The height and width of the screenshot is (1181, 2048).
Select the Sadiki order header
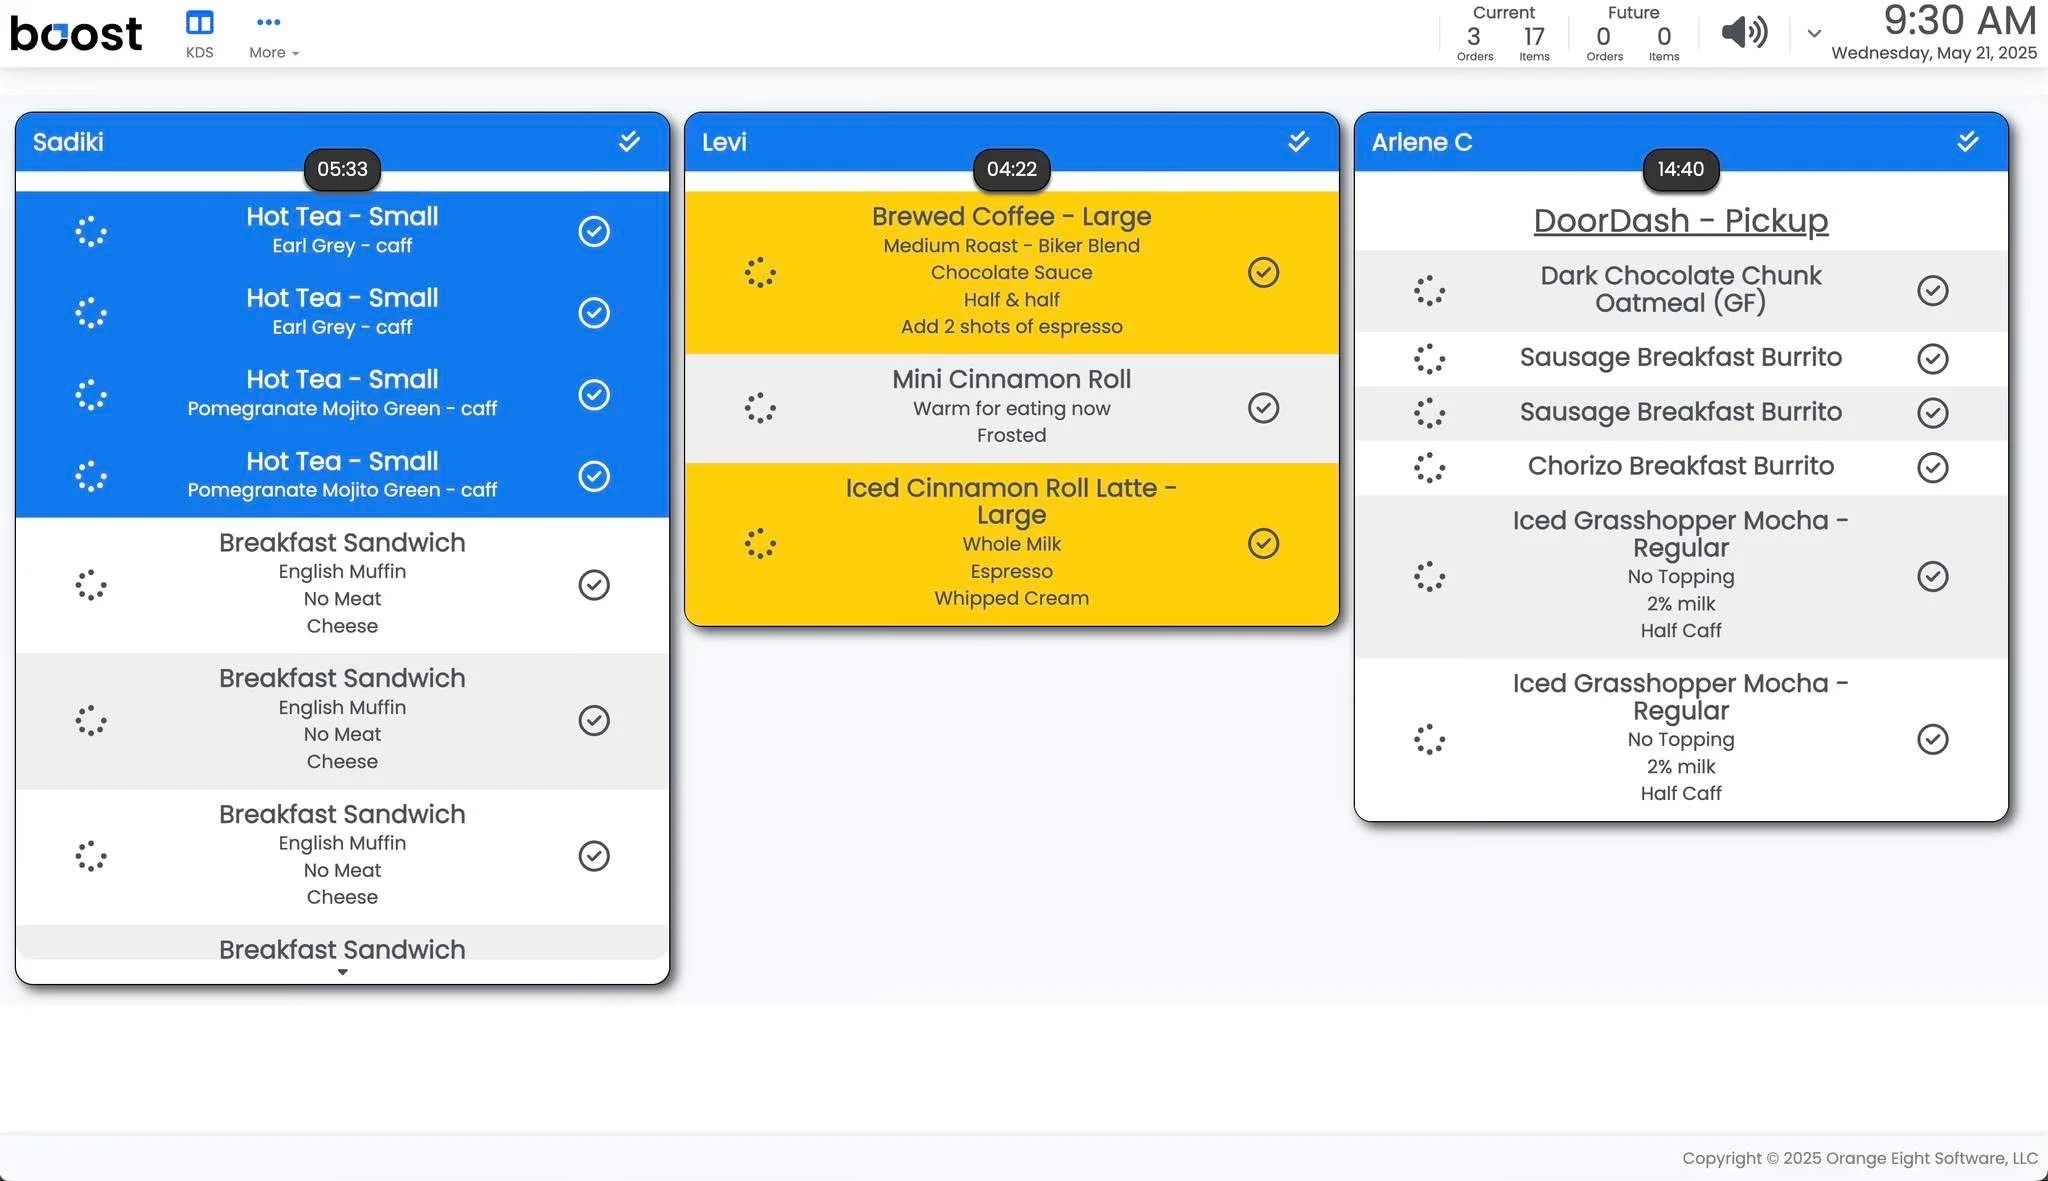point(68,142)
